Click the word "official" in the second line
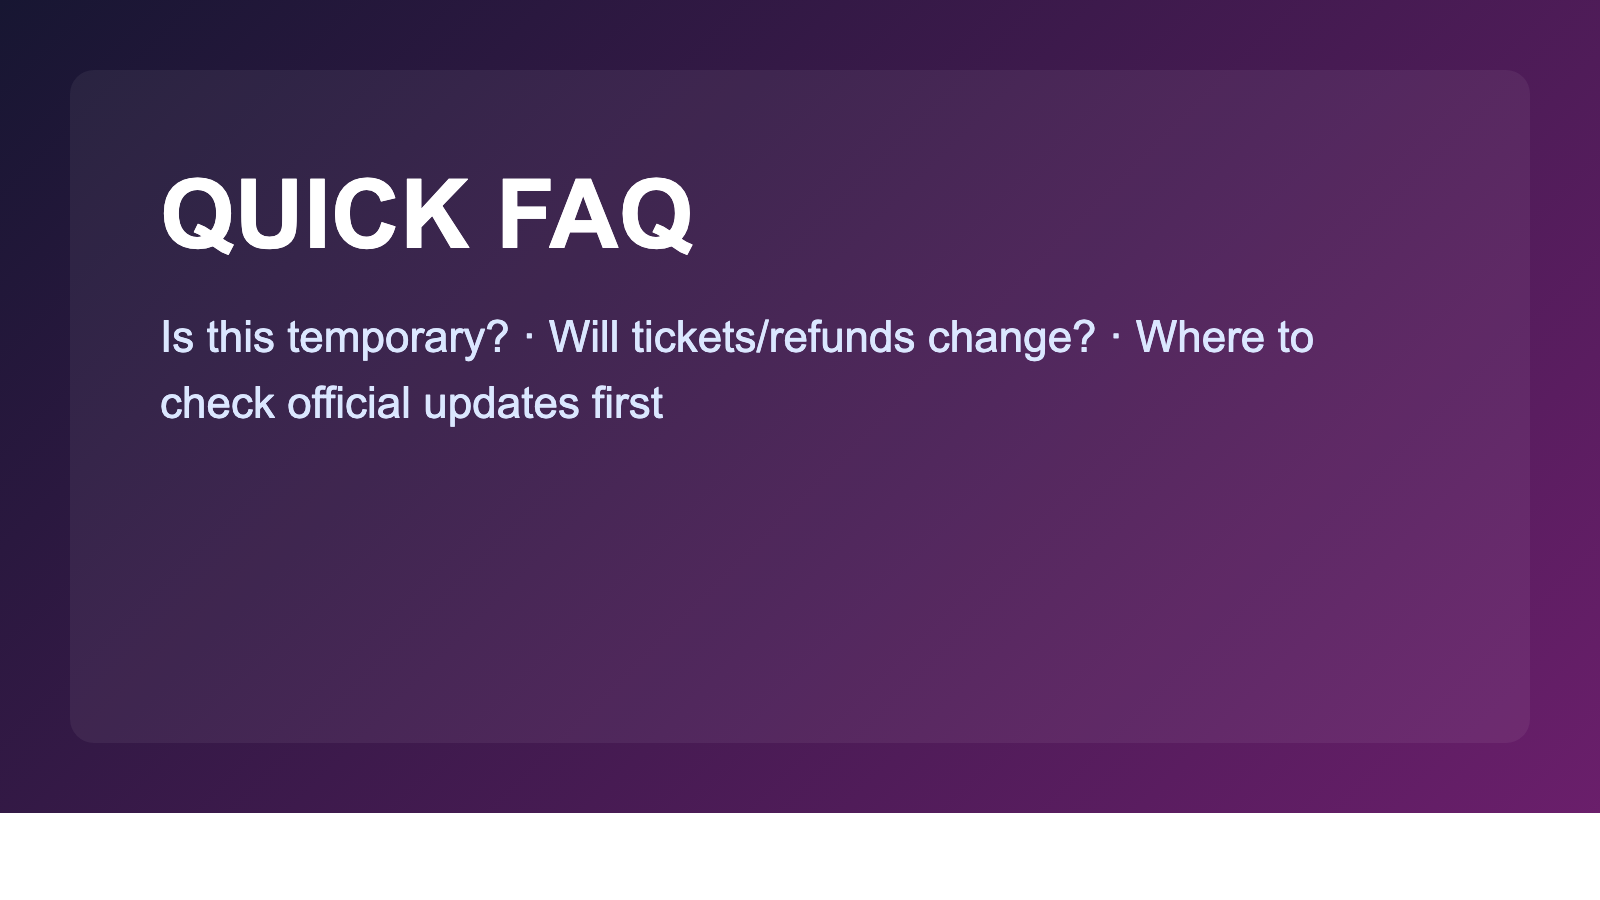Screen dimensions: 1600x900 pos(349,404)
